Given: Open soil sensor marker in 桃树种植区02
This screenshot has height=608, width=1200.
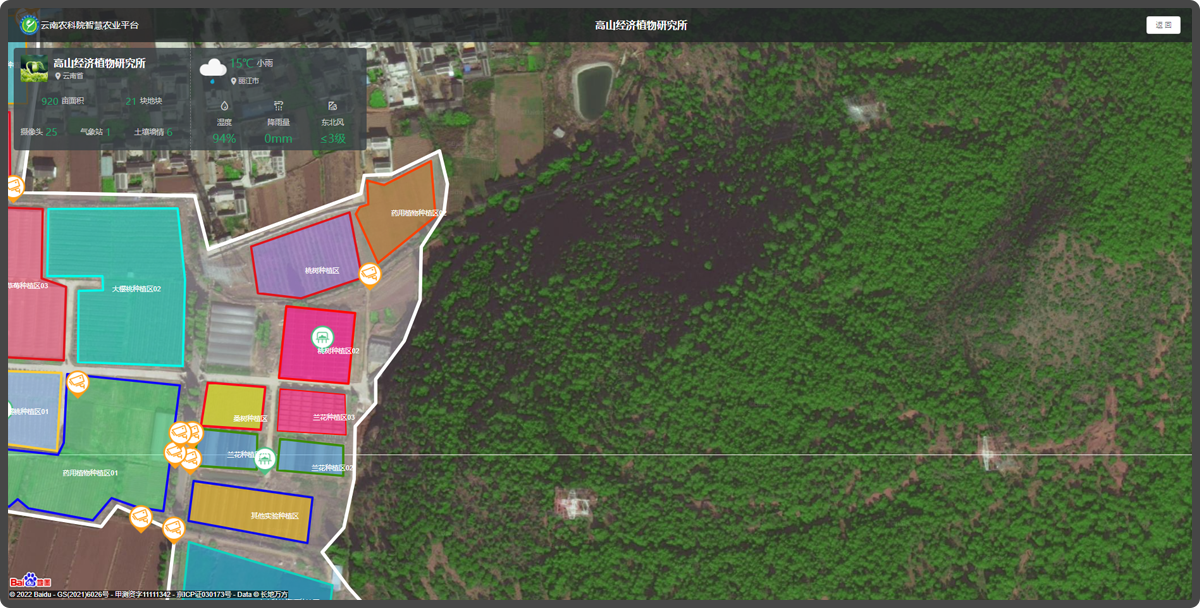Looking at the screenshot, I should coord(322,337).
